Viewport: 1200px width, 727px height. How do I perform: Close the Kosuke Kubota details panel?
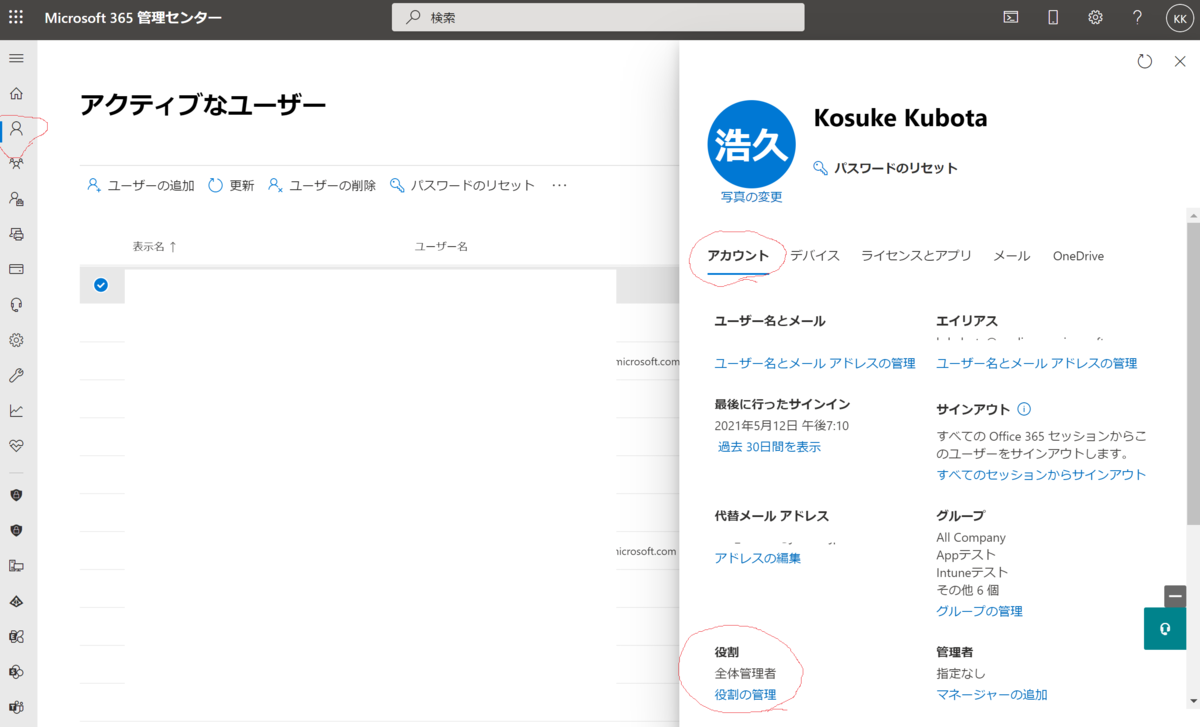1179,62
